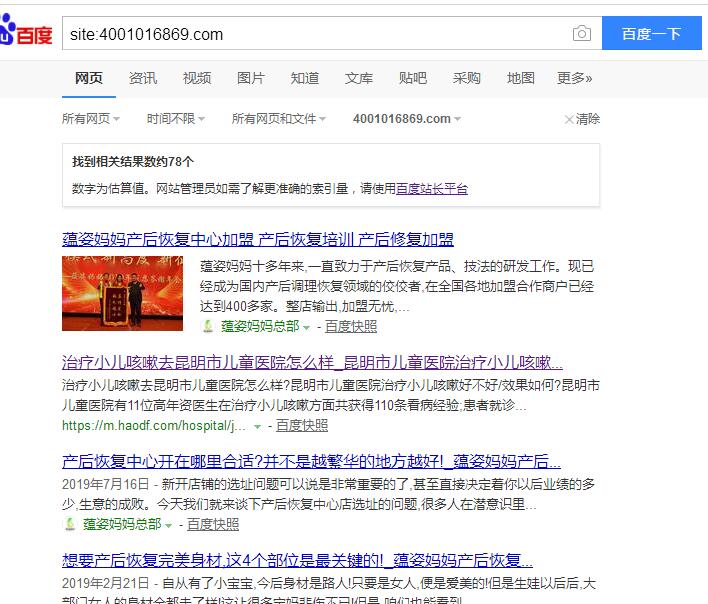
Task: Go to the 文库 tab
Action: pyautogui.click(x=359, y=78)
